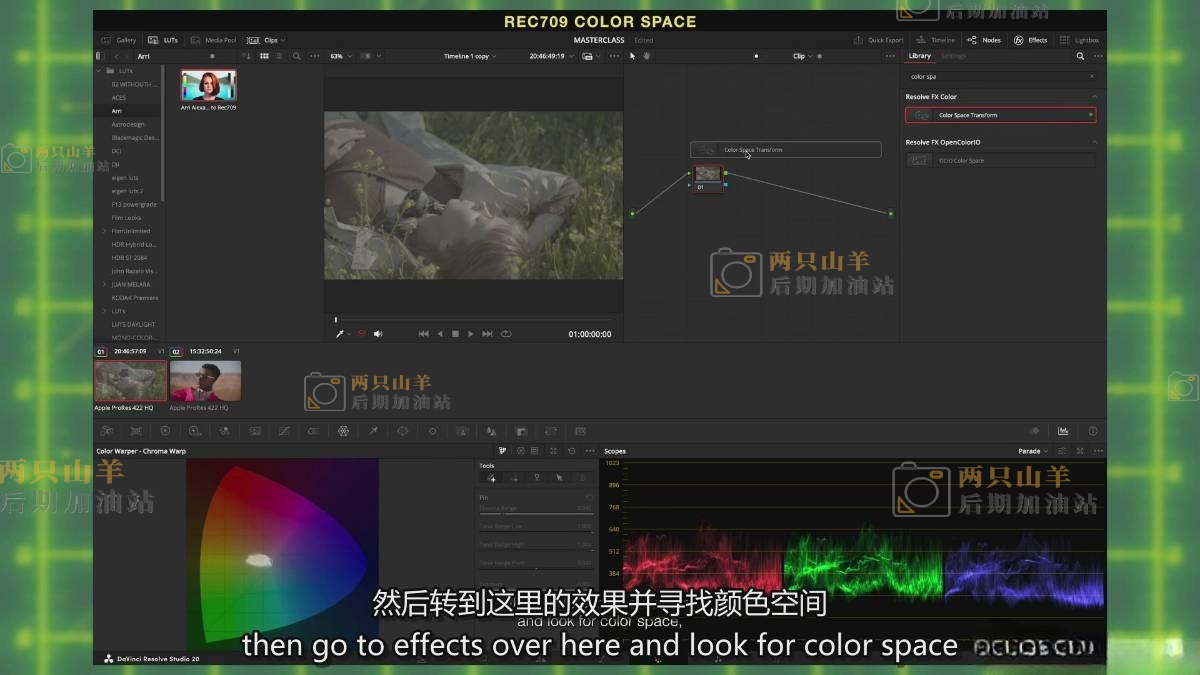The height and width of the screenshot is (675, 1200).
Task: Open the Lightbox view
Action: point(1080,40)
